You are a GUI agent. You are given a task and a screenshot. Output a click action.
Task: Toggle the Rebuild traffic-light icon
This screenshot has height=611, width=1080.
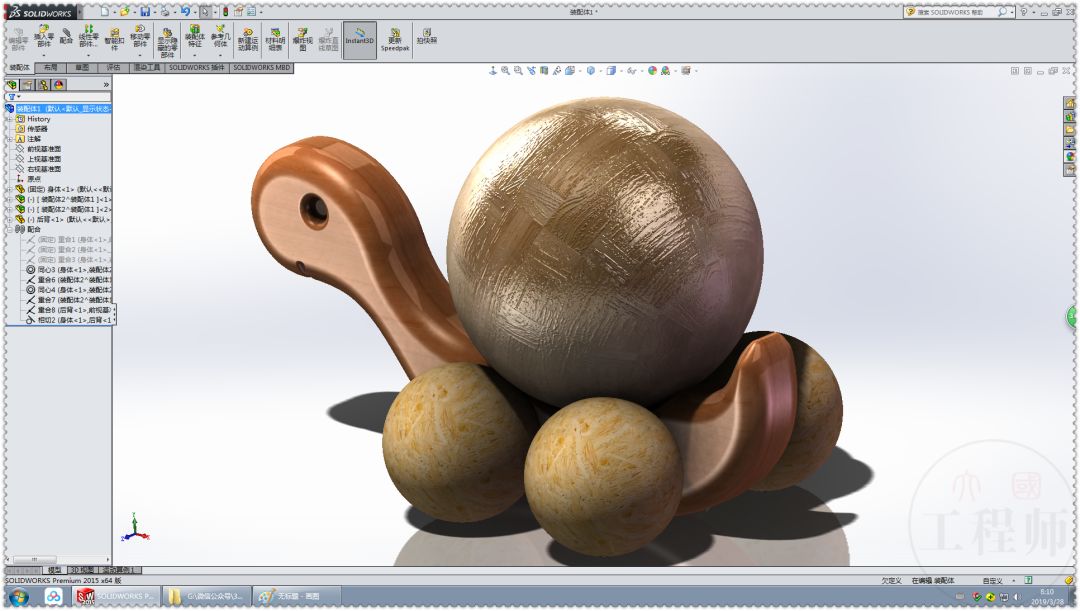pyautogui.click(x=224, y=11)
